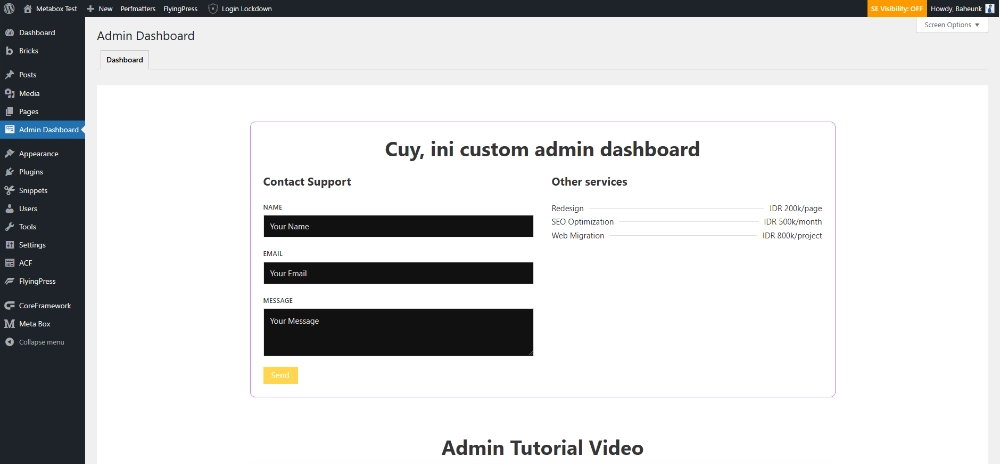Click the SEO Optimization service text
The height and width of the screenshot is (464, 1000).
pos(582,222)
